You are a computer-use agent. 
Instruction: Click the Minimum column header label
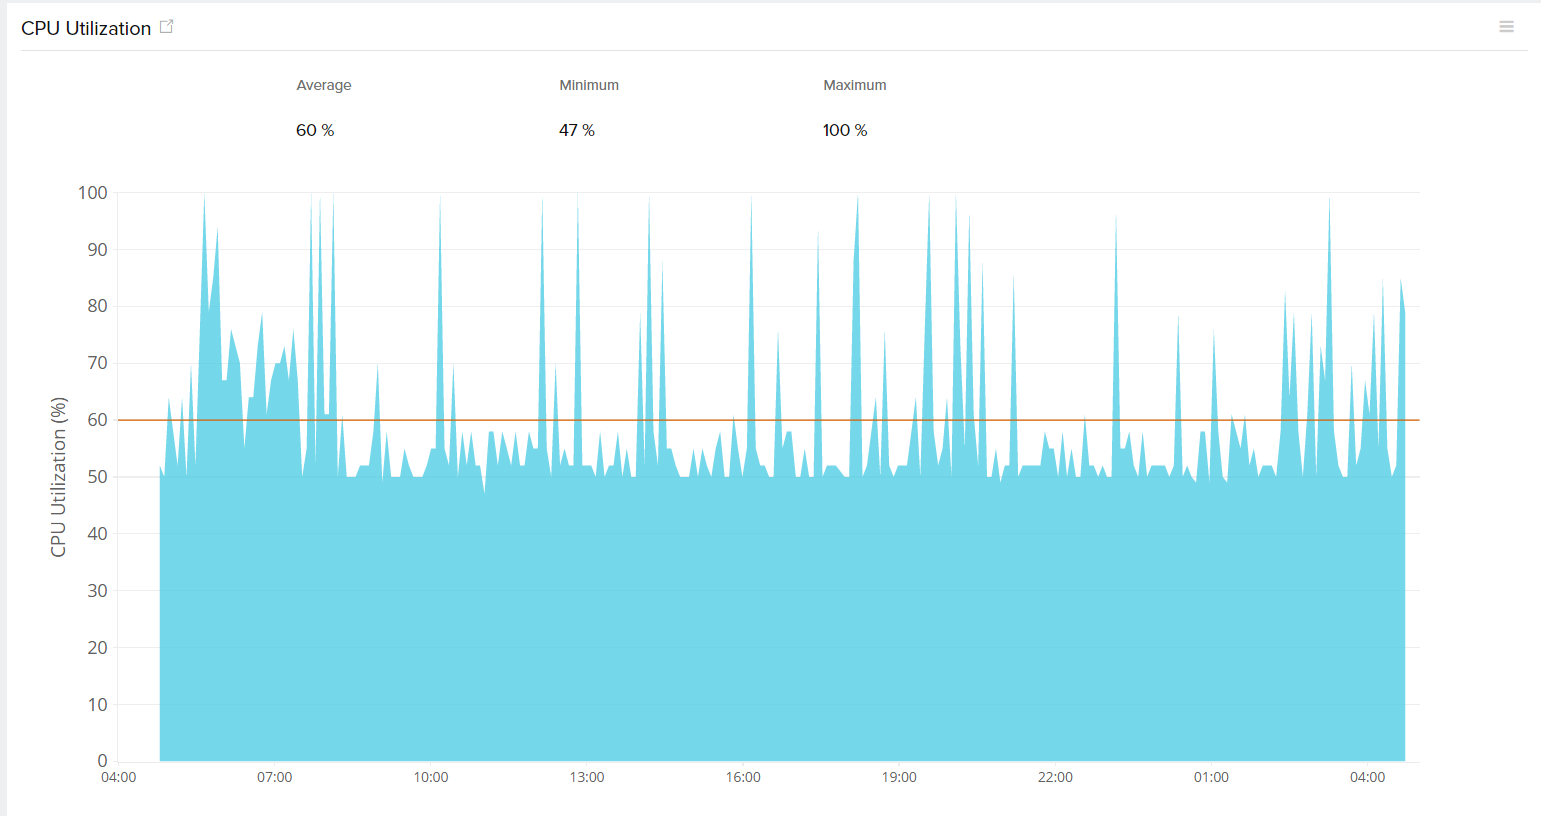coord(589,85)
